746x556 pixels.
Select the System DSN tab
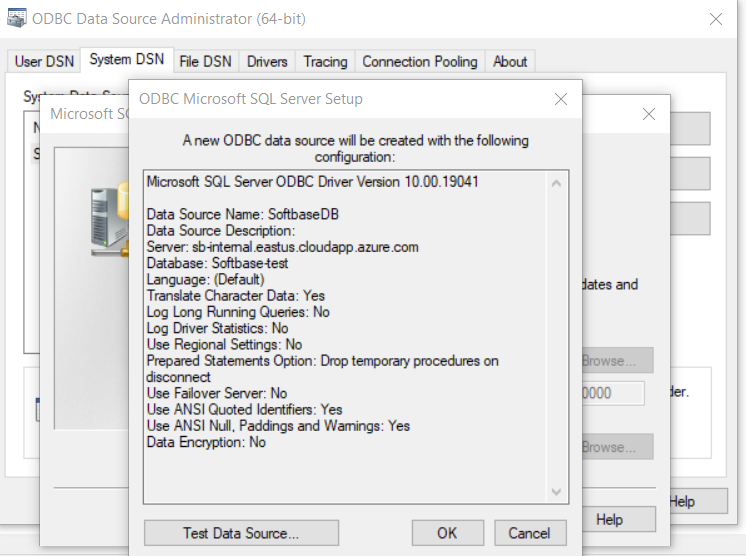coord(127,59)
